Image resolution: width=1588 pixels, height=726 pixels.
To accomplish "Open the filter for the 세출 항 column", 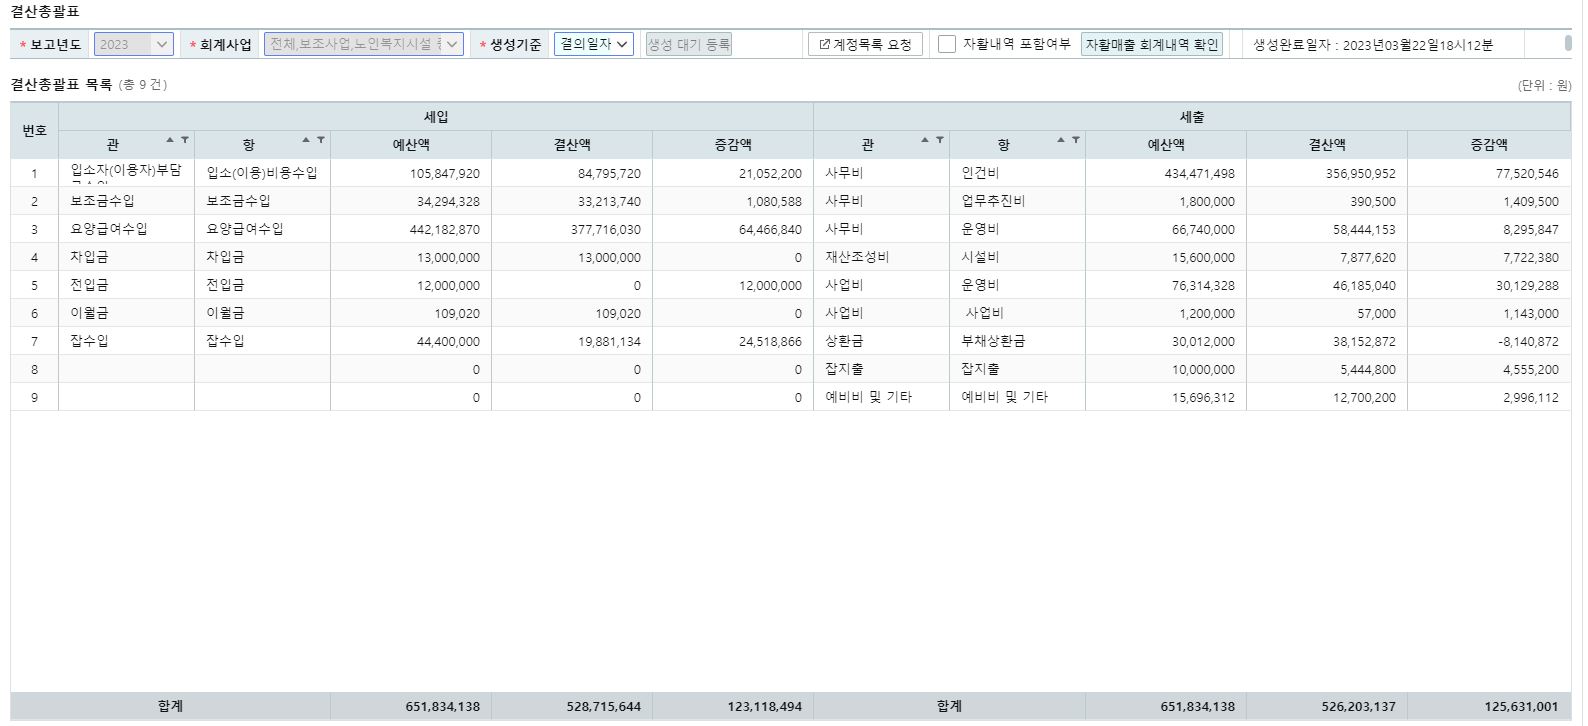I will point(1075,140).
